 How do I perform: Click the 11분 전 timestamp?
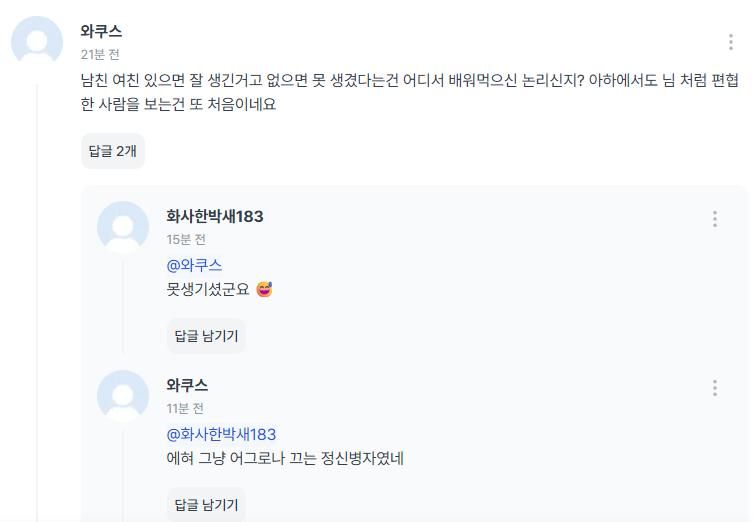coord(185,409)
